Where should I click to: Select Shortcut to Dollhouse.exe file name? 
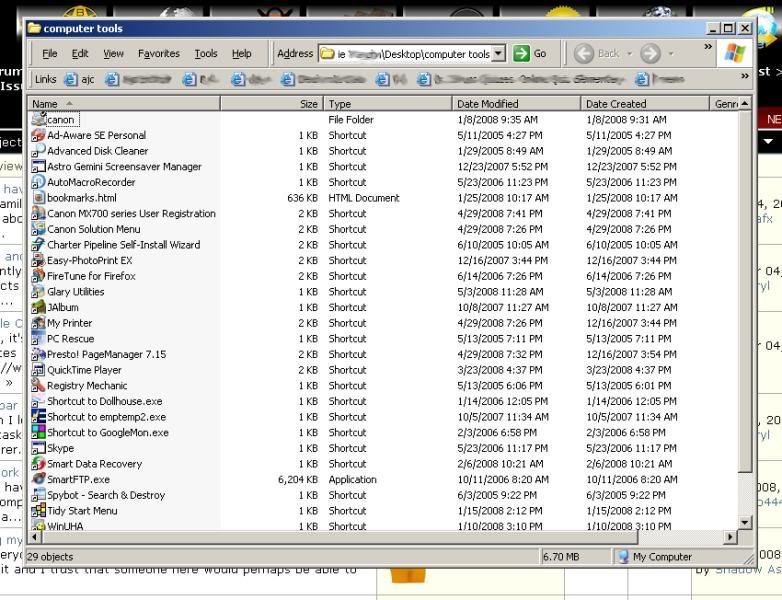(x=105, y=401)
